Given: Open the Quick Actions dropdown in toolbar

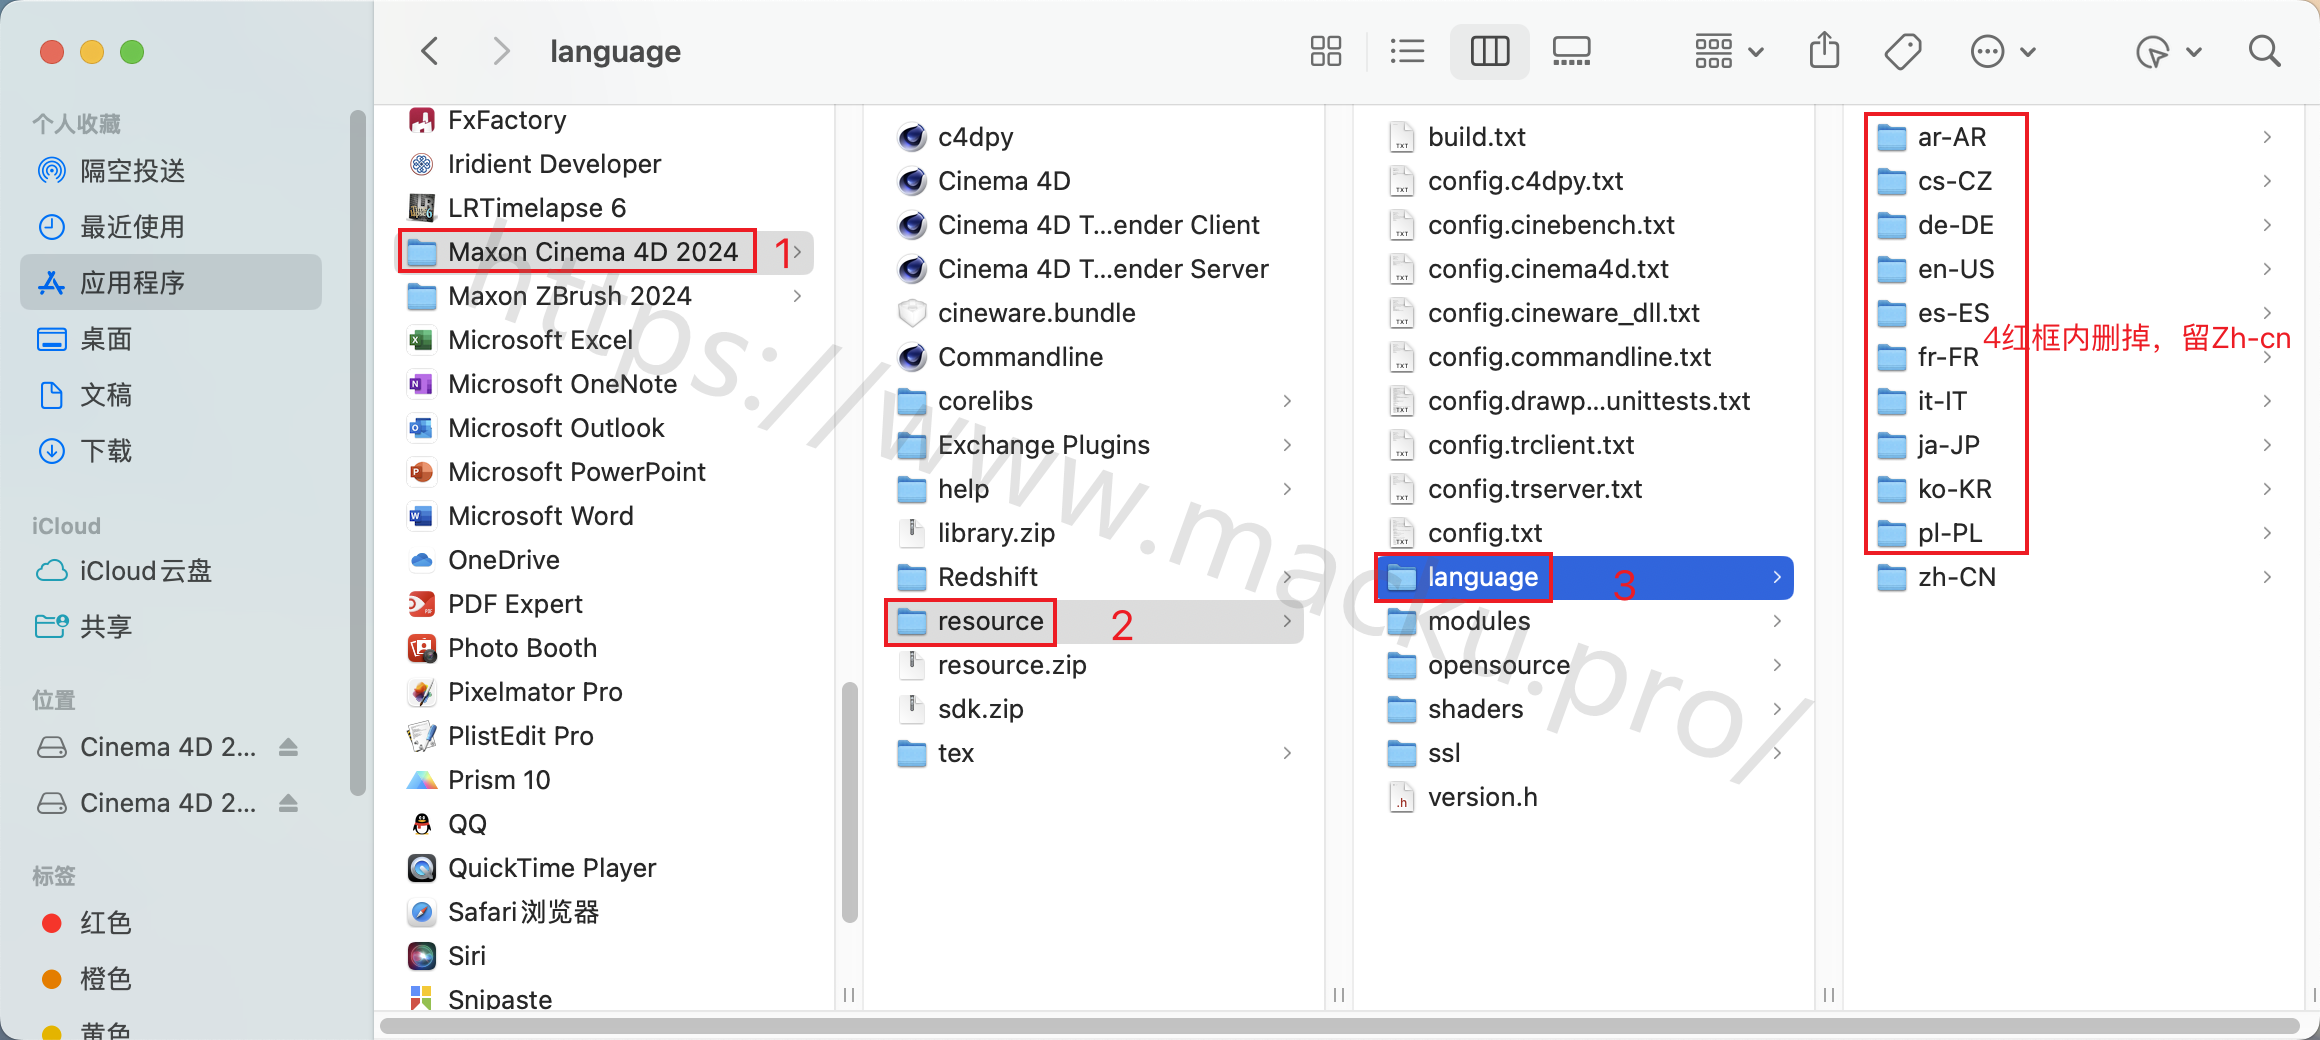Looking at the screenshot, I should pos(2168,51).
